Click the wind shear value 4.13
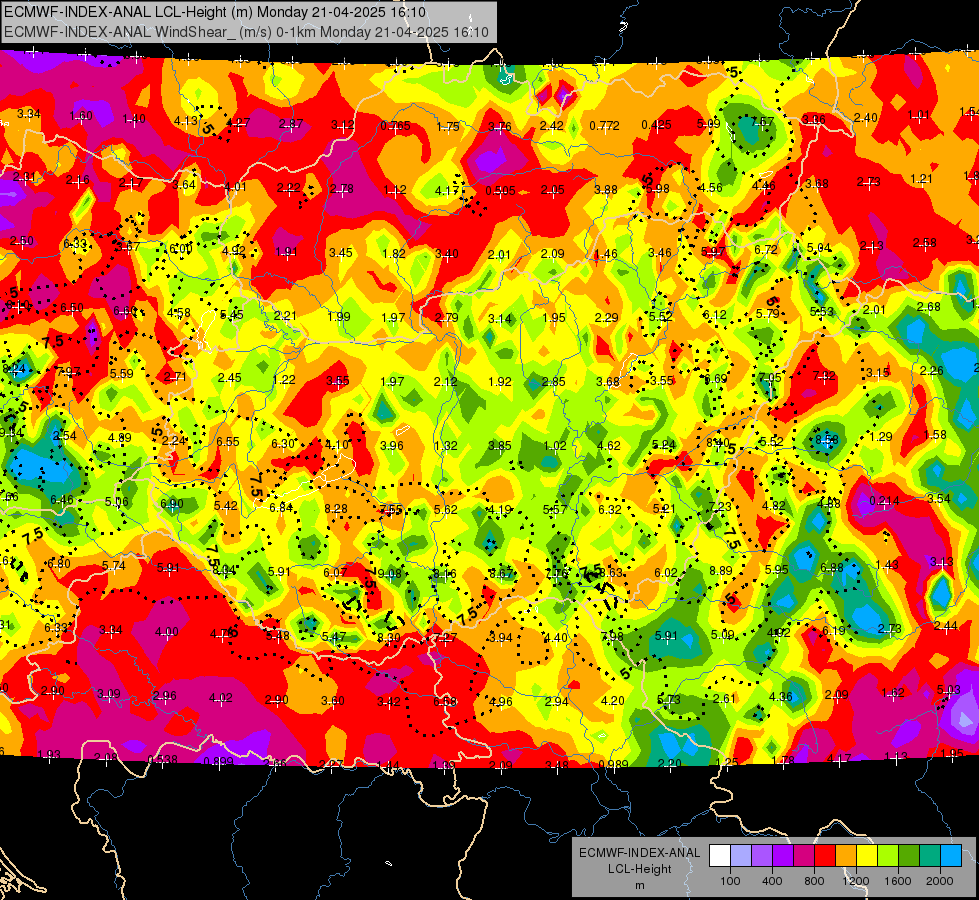Screen dimensions: 979x900 [x=185, y=121]
